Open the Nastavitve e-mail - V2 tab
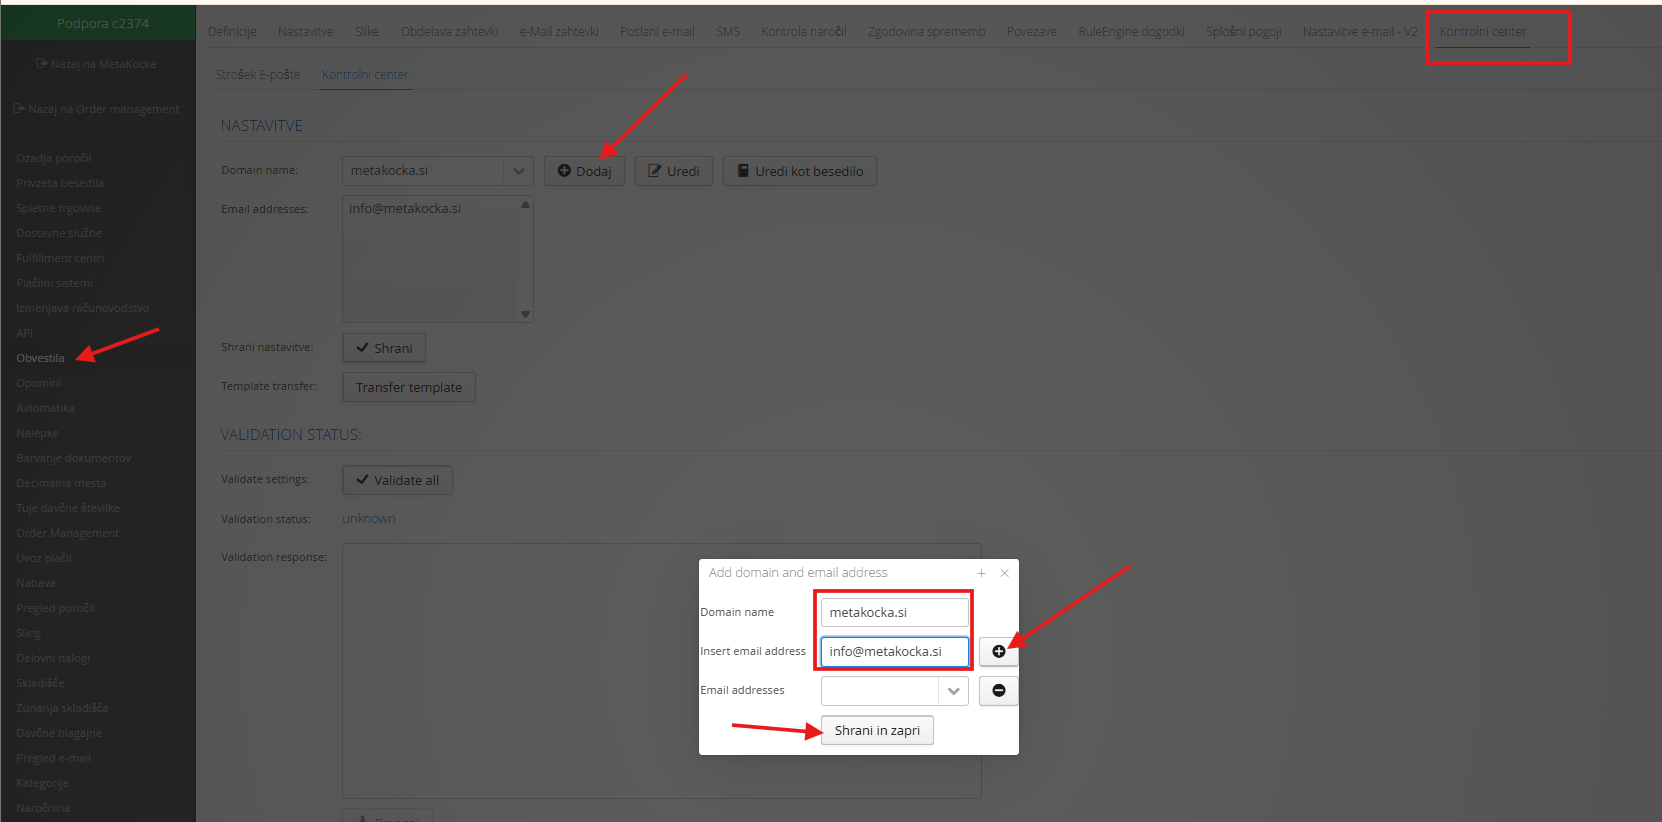This screenshot has height=822, width=1662. point(1360,32)
